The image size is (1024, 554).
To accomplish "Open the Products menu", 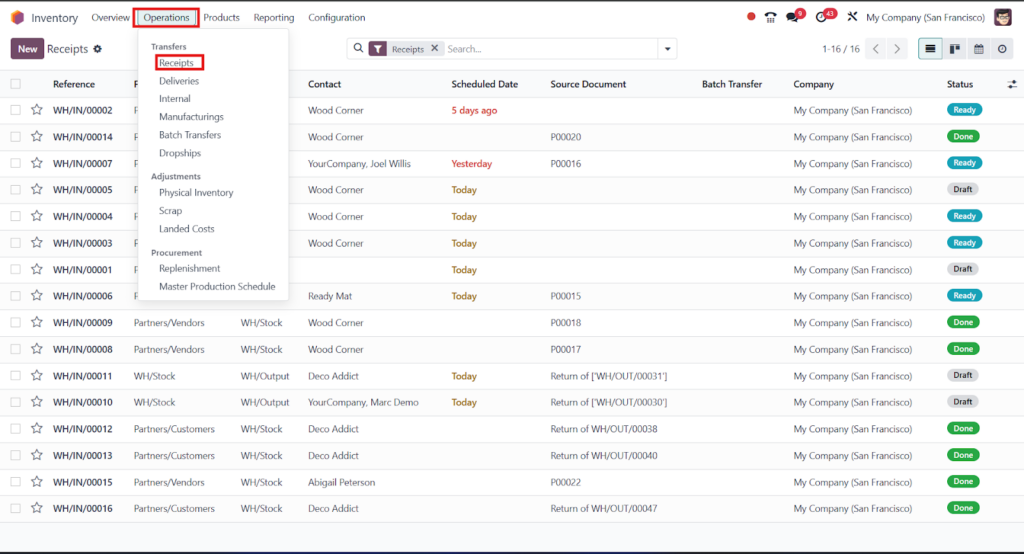I will 221,18.
